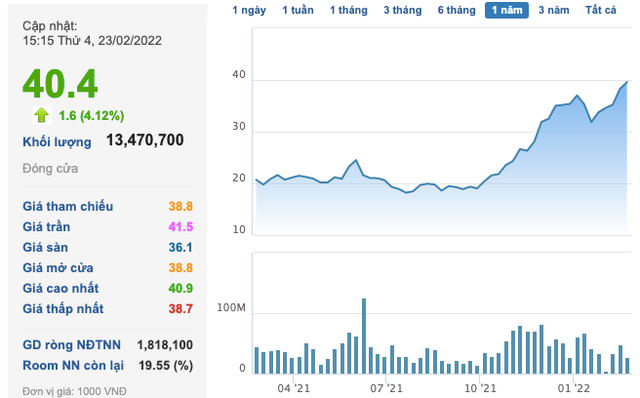Click the 'Đơn vị giá: 1000 VNĐ' note
The image size is (640, 398).
[x=74, y=391]
